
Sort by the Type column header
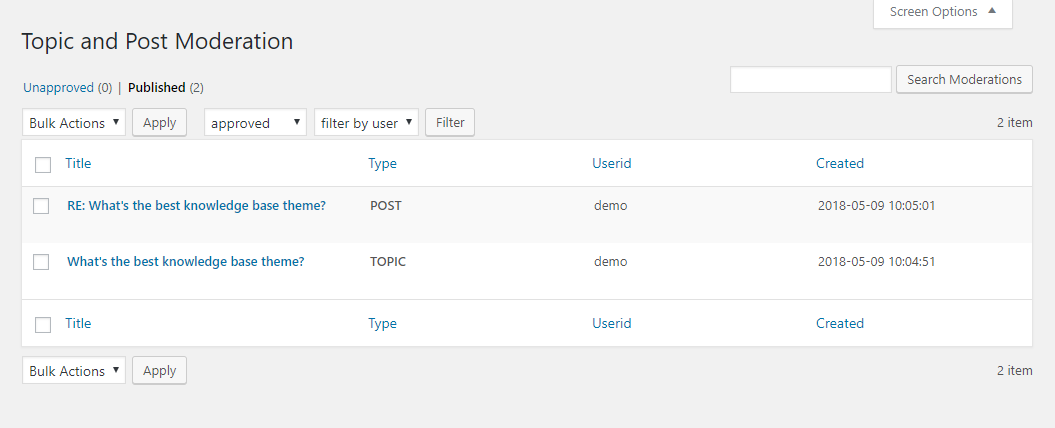click(382, 163)
